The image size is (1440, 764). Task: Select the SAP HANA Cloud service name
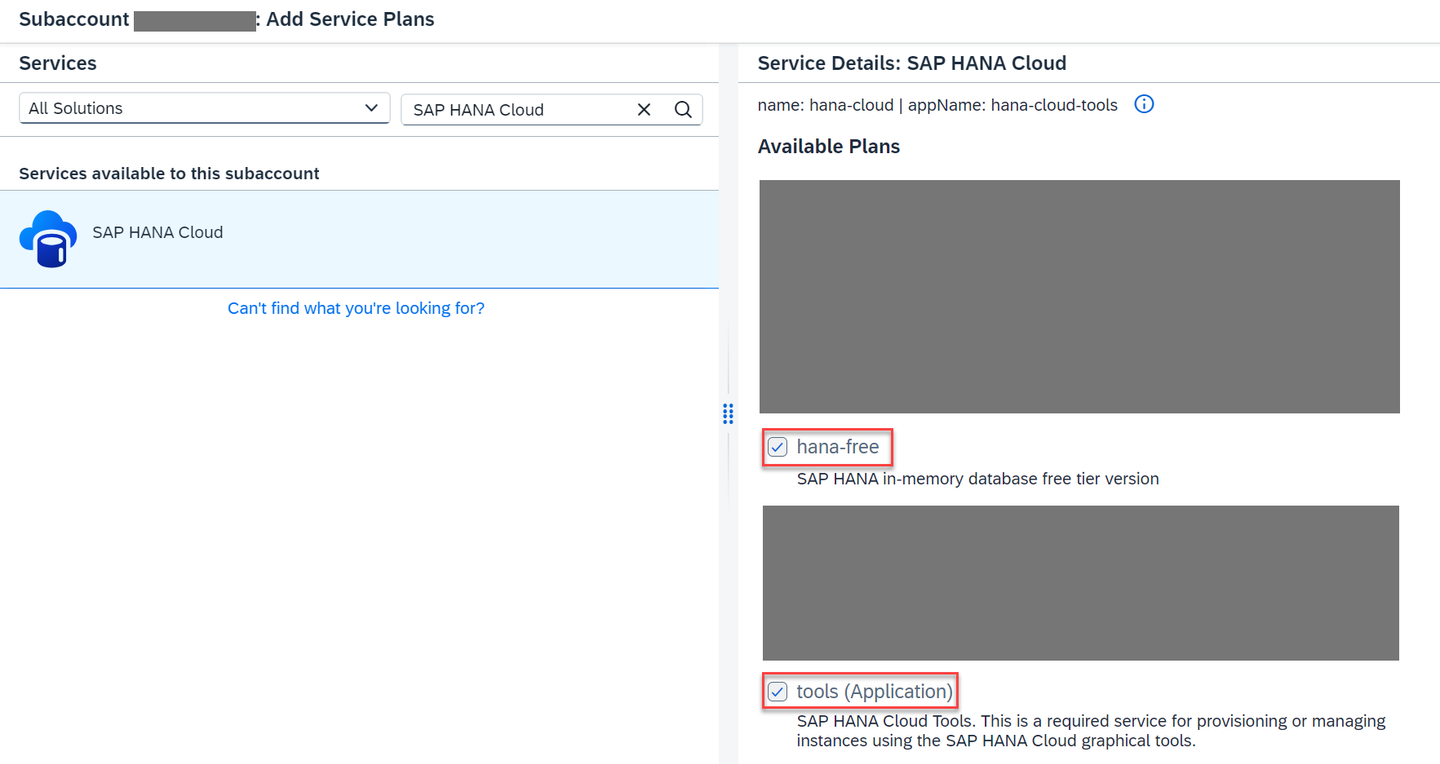tap(157, 232)
